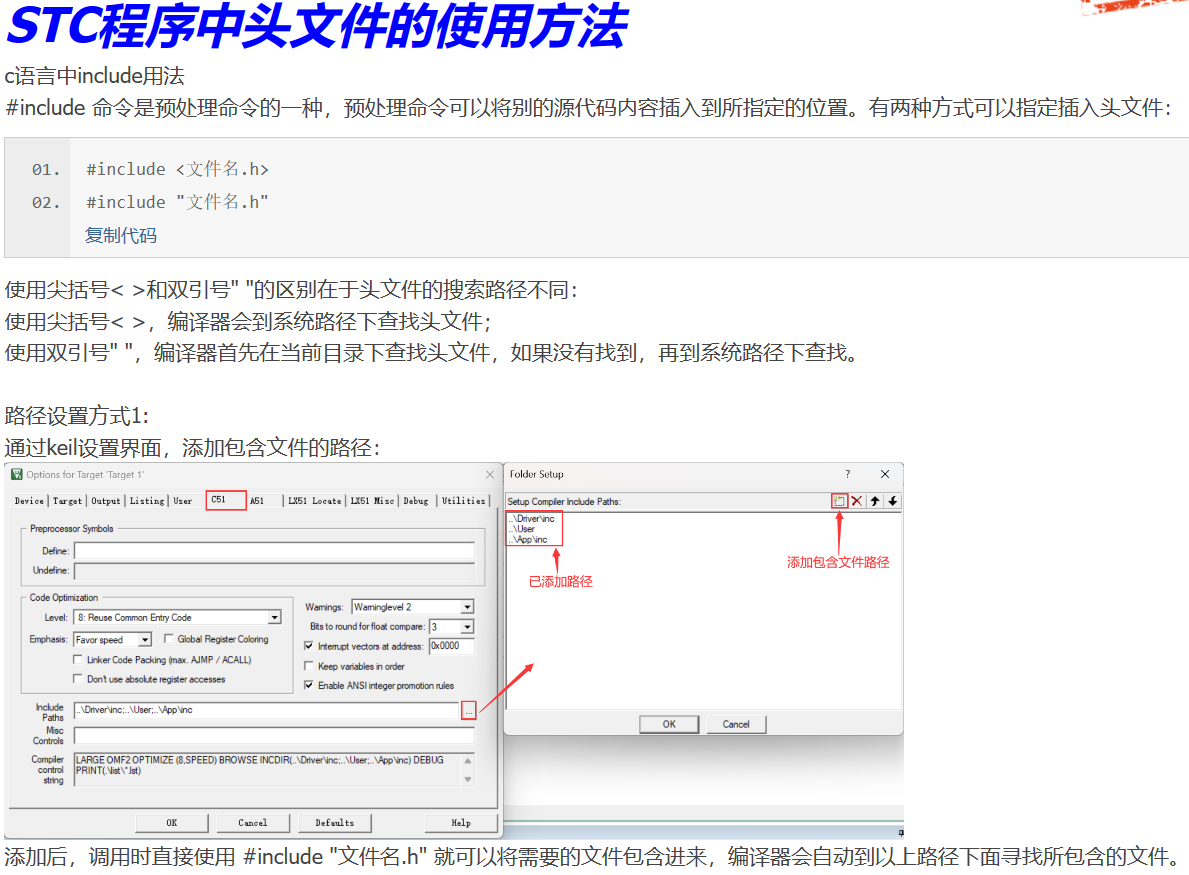Toggle Don't use absolute register accesses
The image size is (1189, 875).
77,679
